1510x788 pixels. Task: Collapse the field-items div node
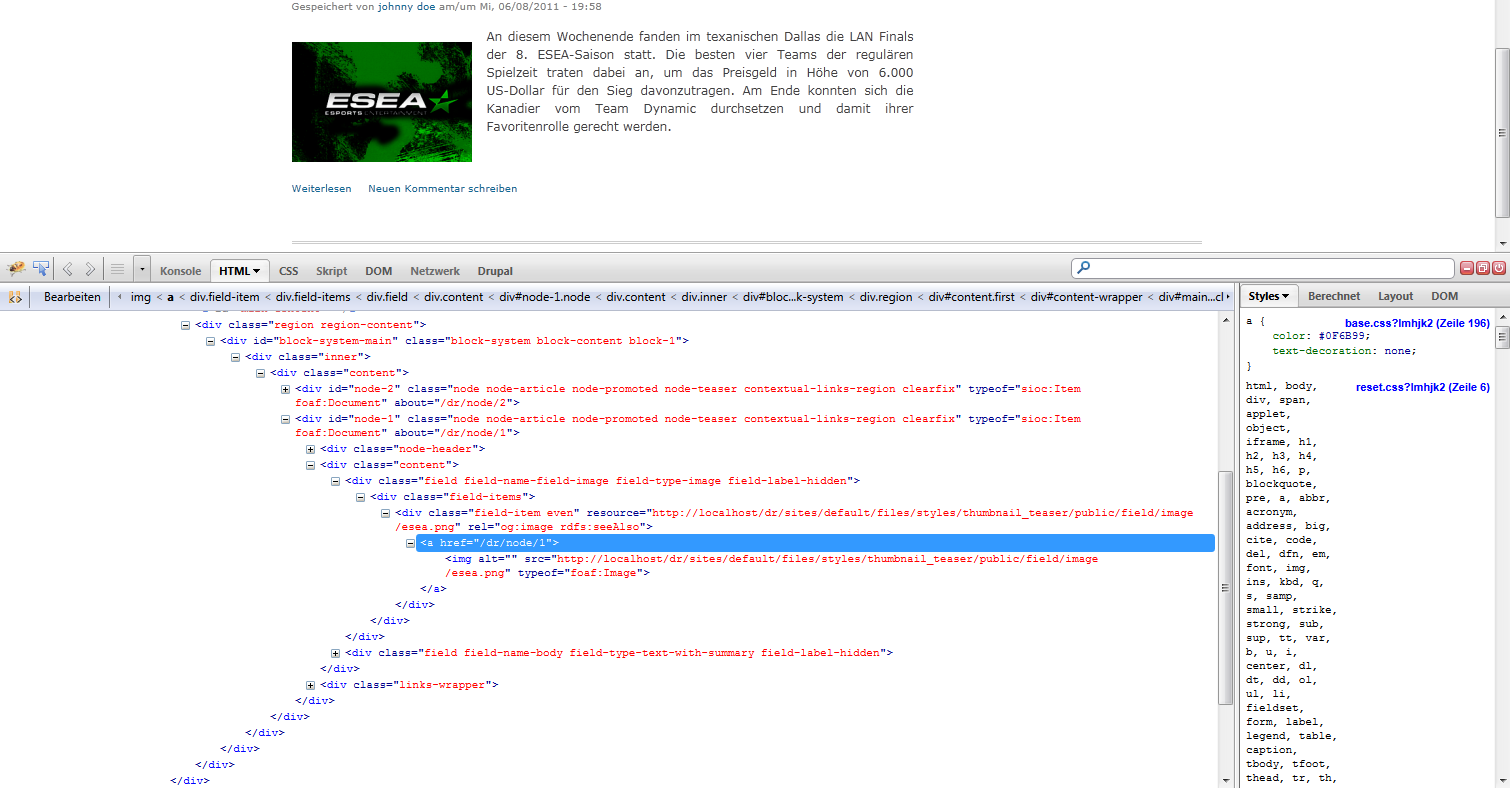click(361, 496)
